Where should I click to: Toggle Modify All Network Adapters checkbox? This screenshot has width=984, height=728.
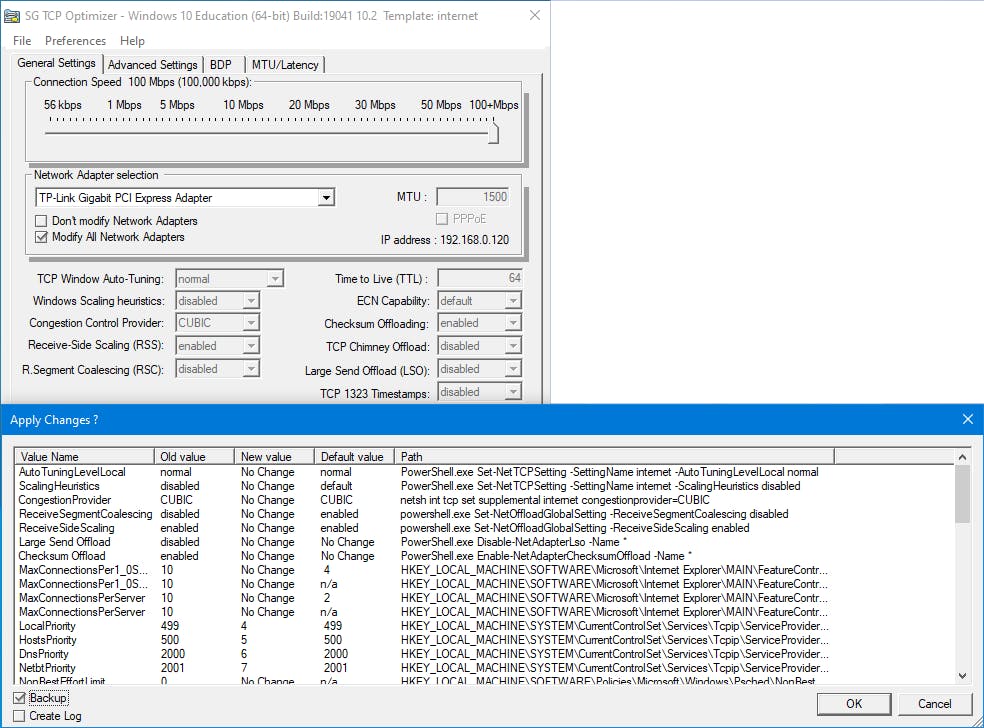tap(42, 238)
